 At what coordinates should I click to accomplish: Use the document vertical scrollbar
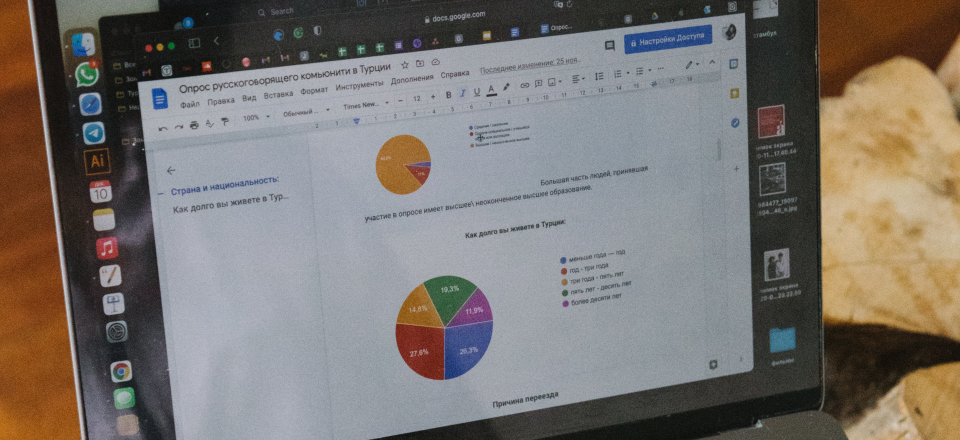coord(720,150)
